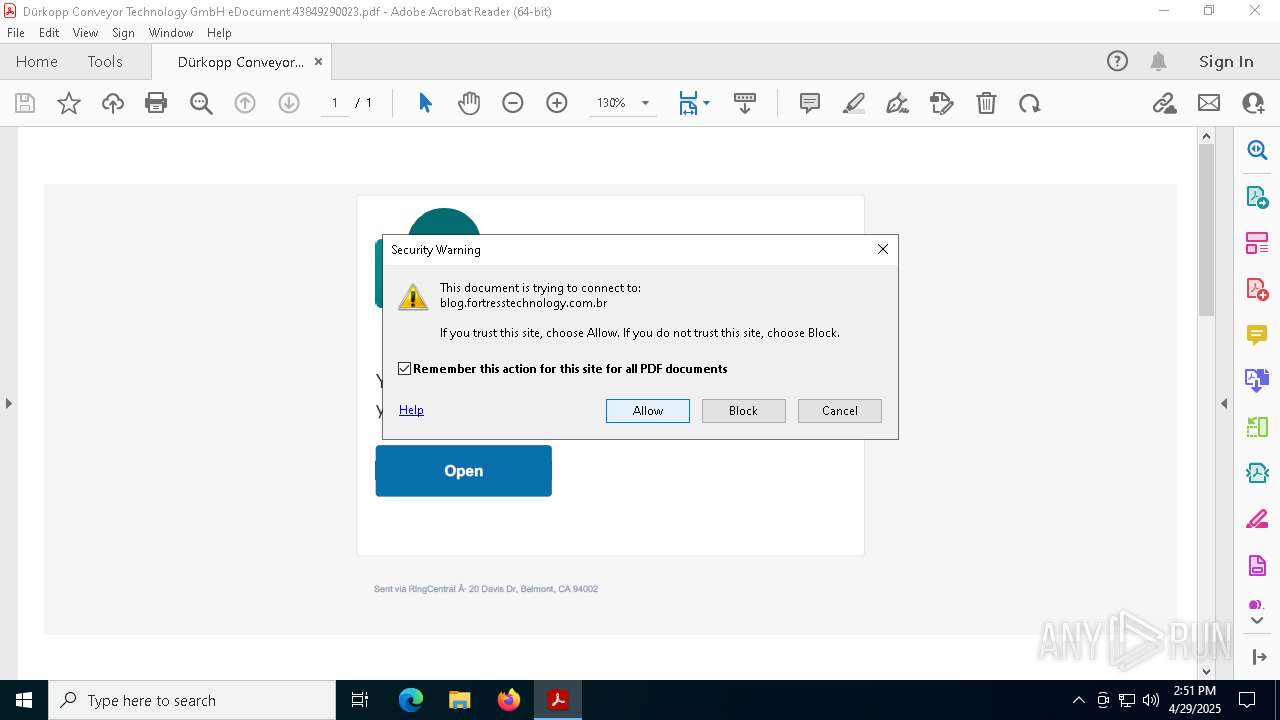
Task: Add bookmark star icon
Action: (x=69, y=103)
